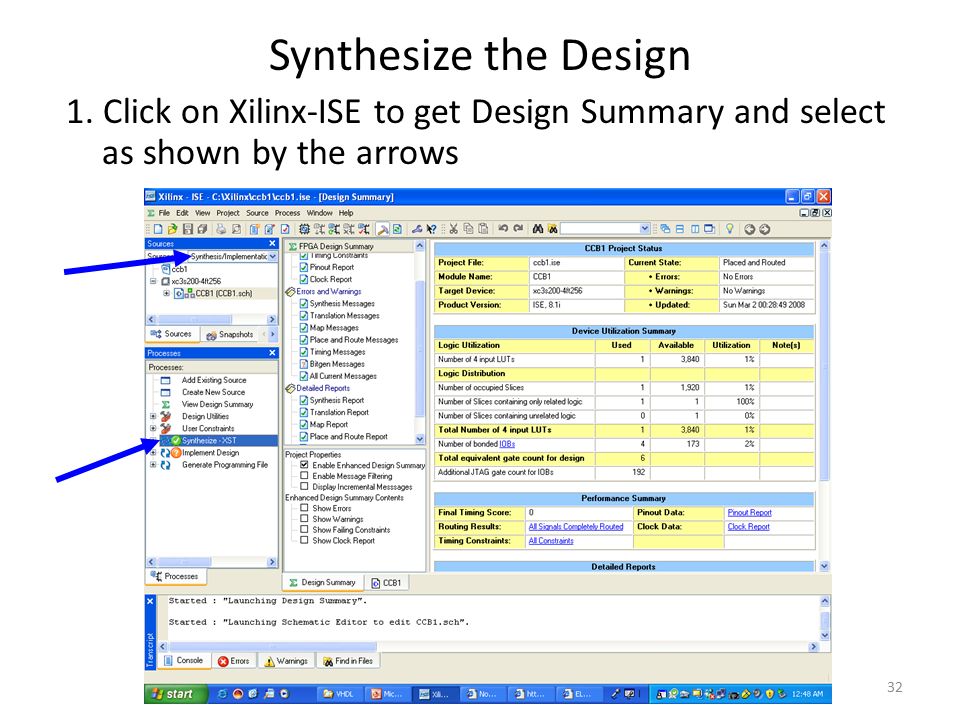Open the toolbar search combo box dropdown
The height and width of the screenshot is (720, 960).
[644, 229]
